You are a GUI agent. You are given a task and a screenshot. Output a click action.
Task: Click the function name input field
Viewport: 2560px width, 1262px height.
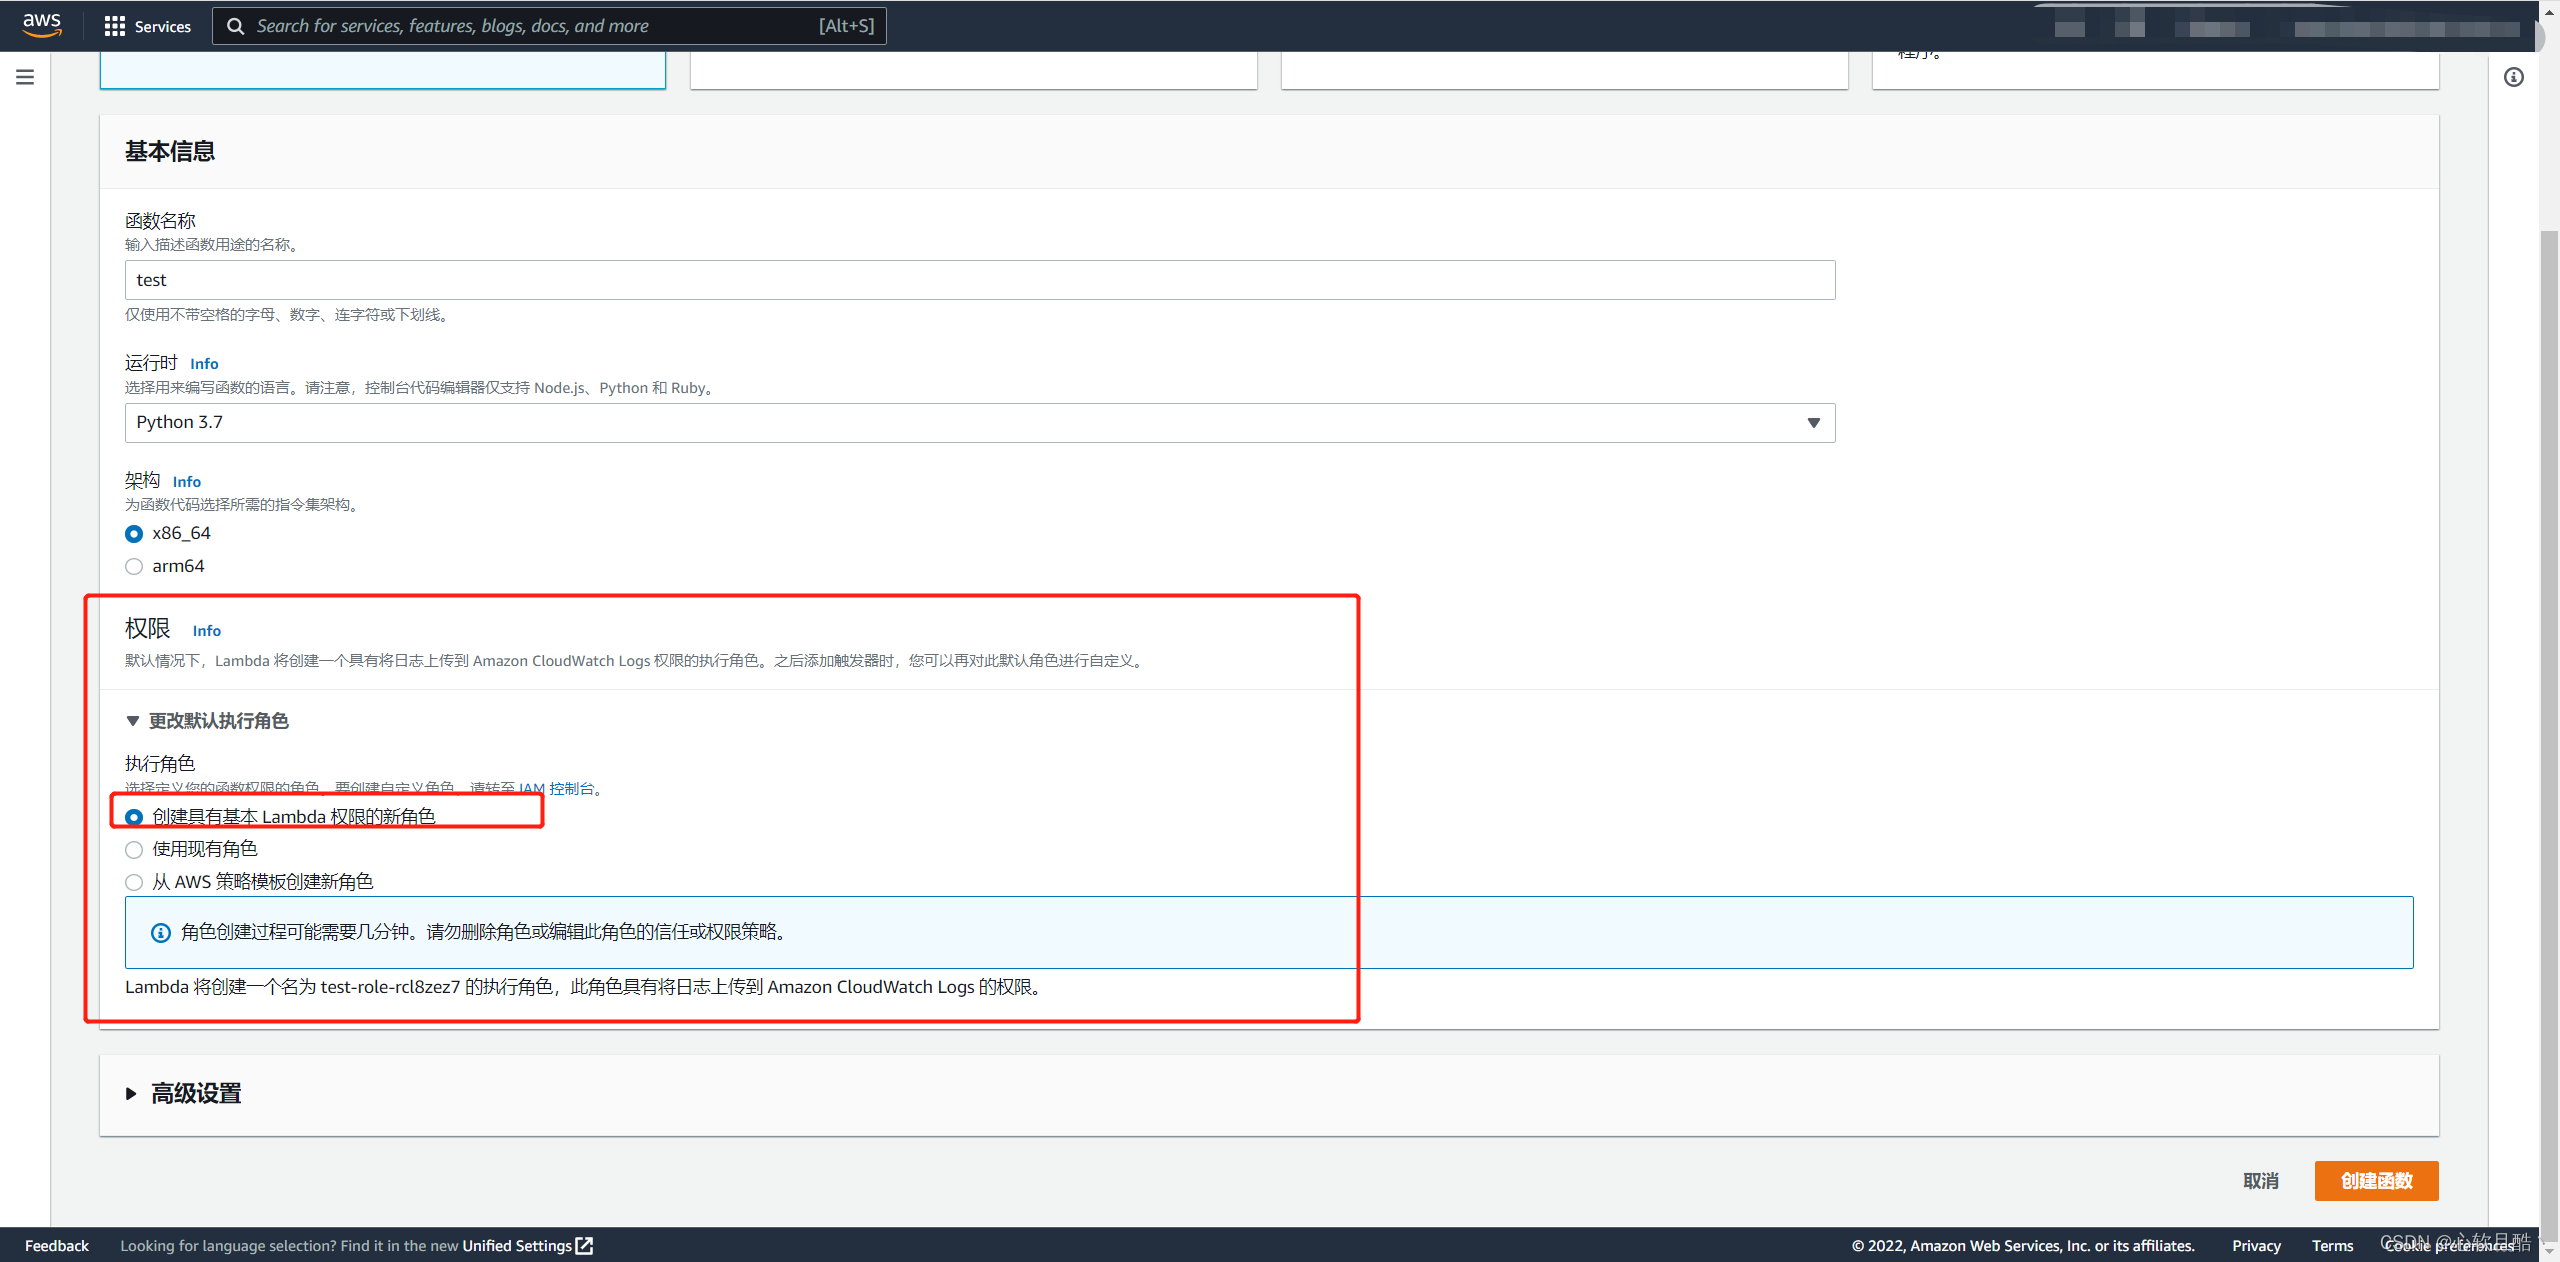(979, 280)
